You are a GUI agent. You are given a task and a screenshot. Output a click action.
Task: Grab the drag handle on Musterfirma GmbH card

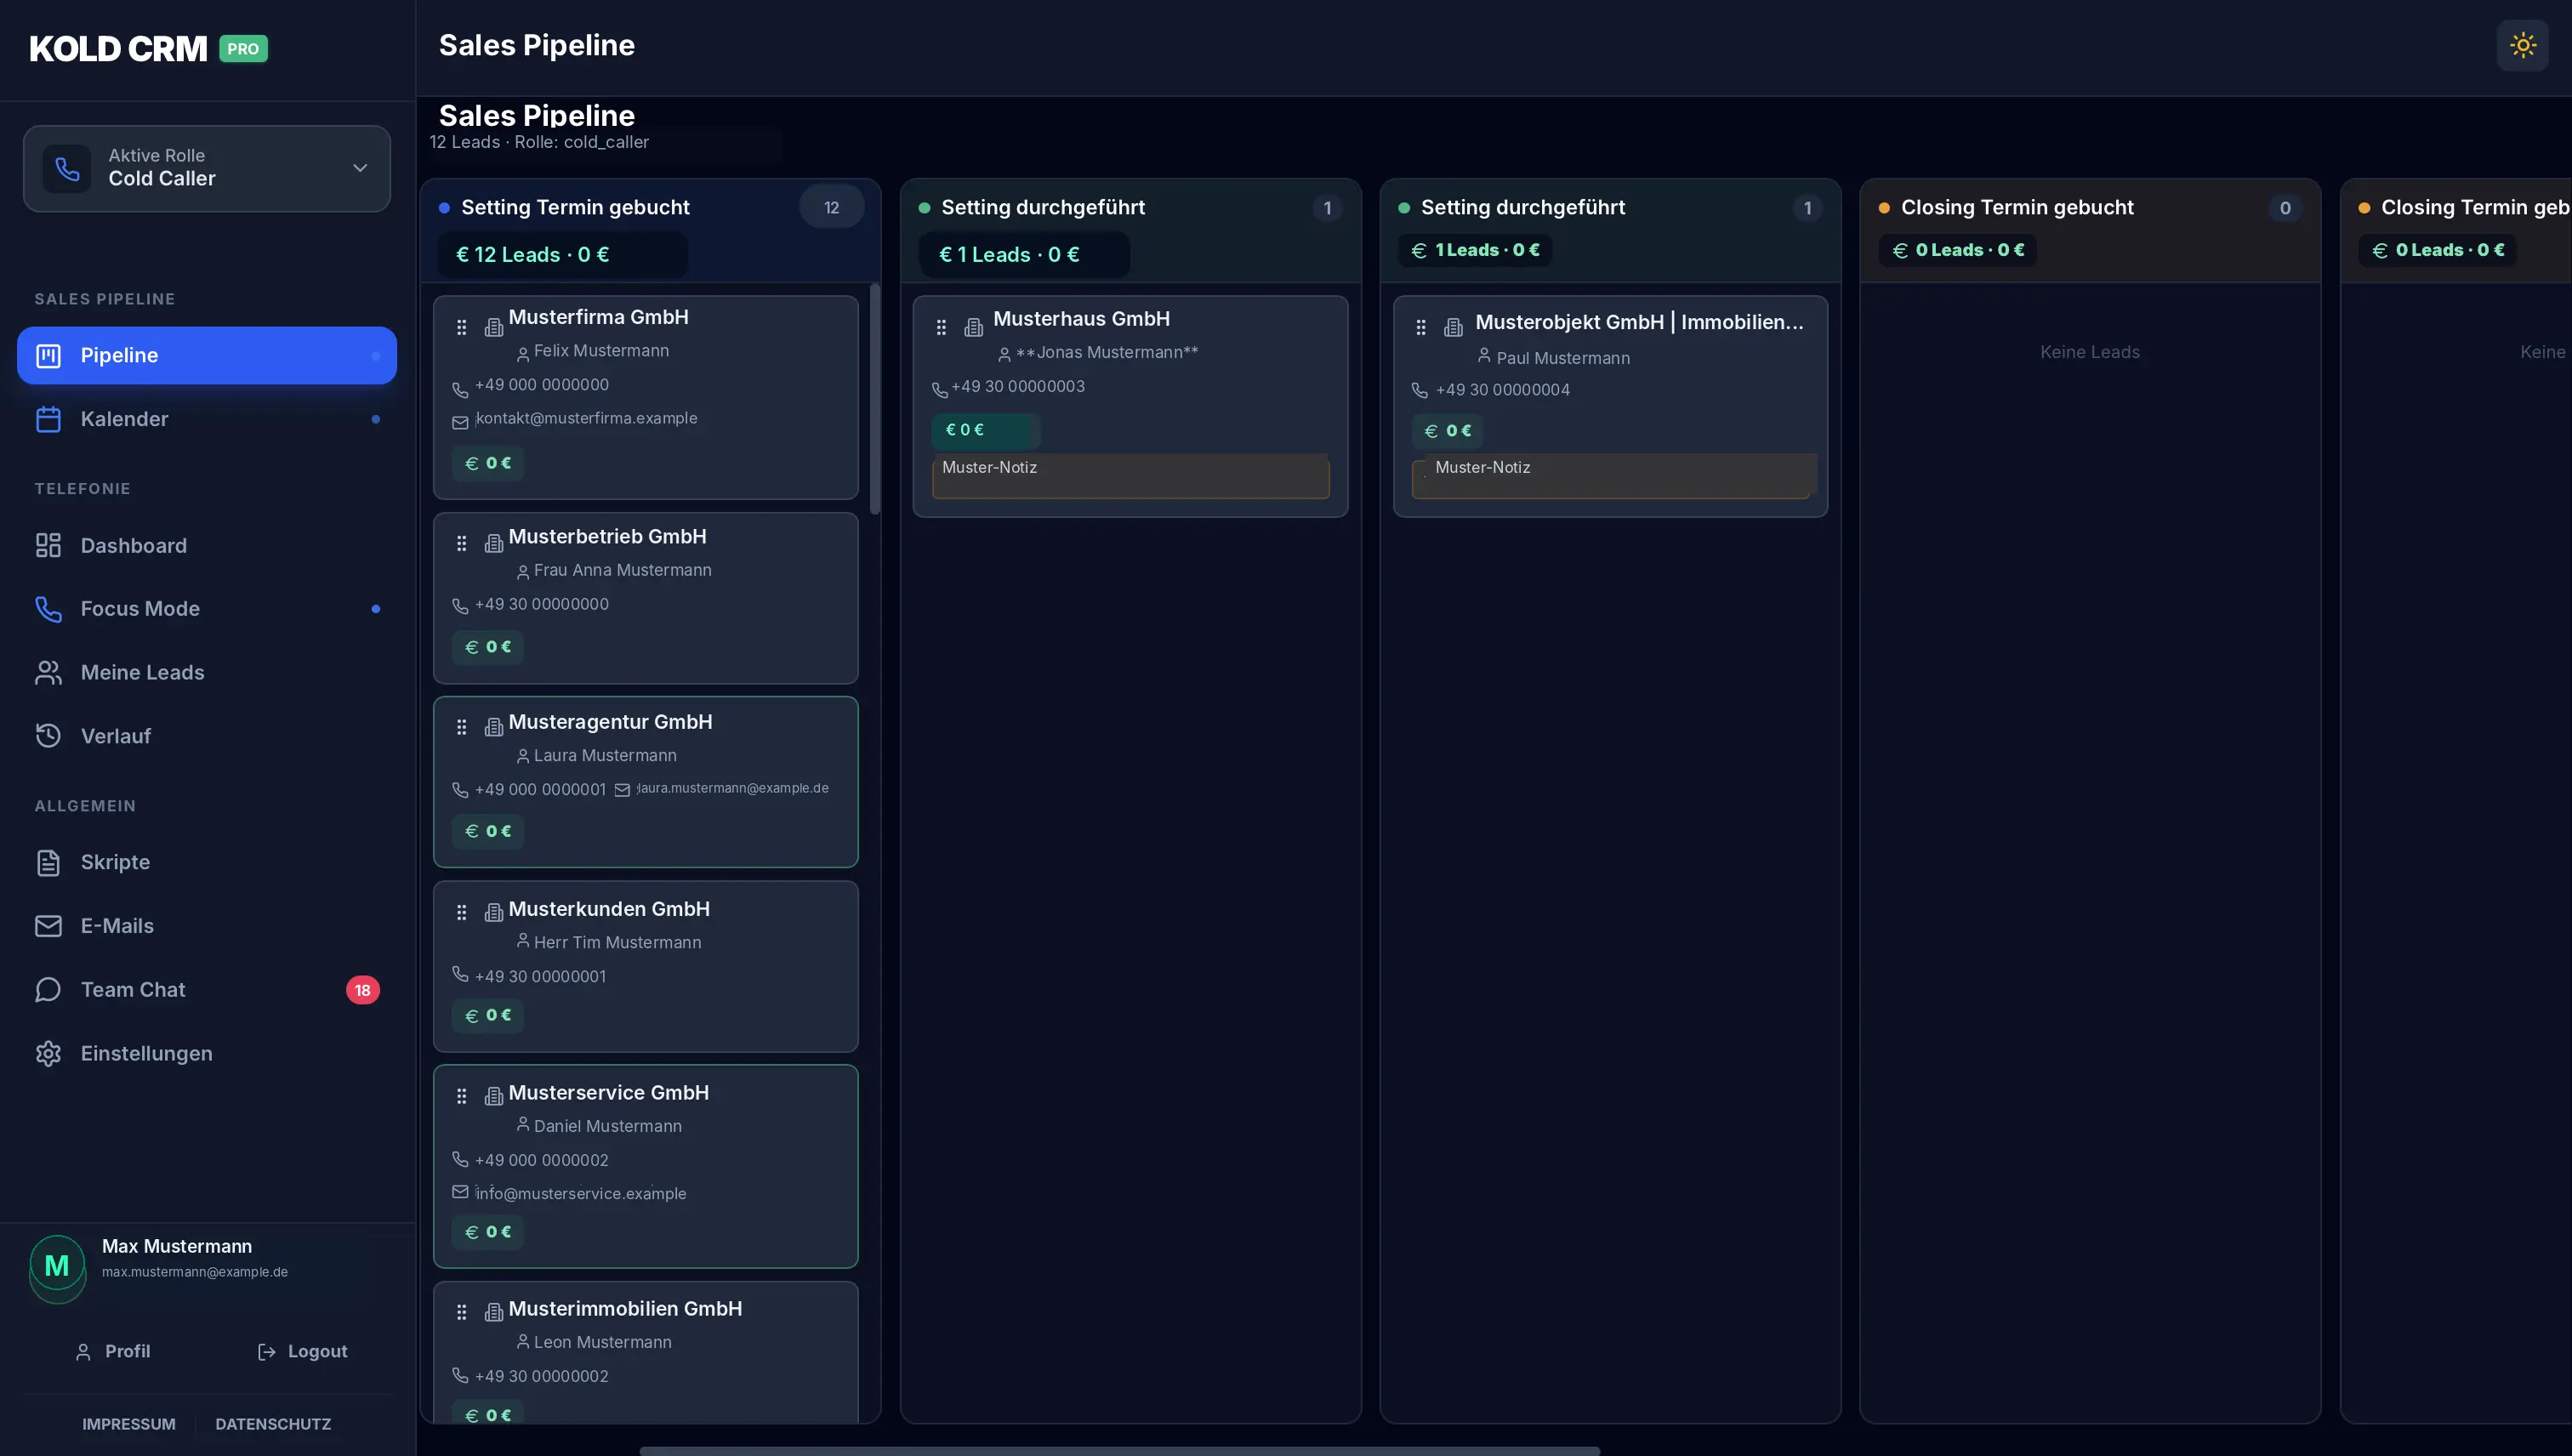click(x=461, y=327)
